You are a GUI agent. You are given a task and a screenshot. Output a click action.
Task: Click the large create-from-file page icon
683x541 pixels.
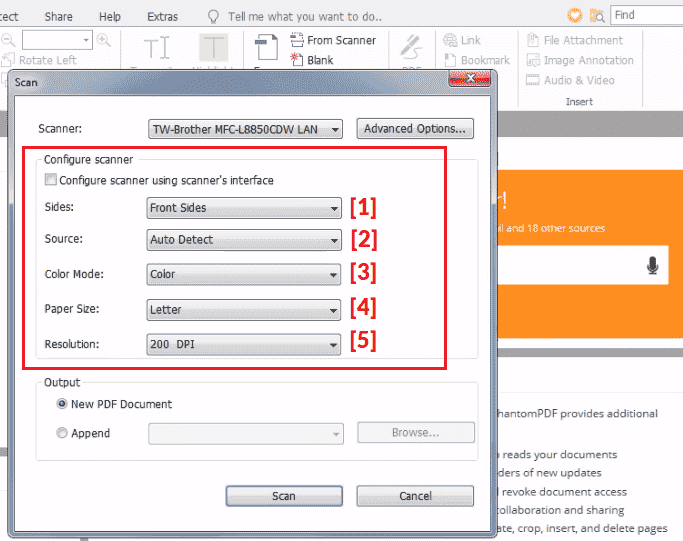click(266, 47)
